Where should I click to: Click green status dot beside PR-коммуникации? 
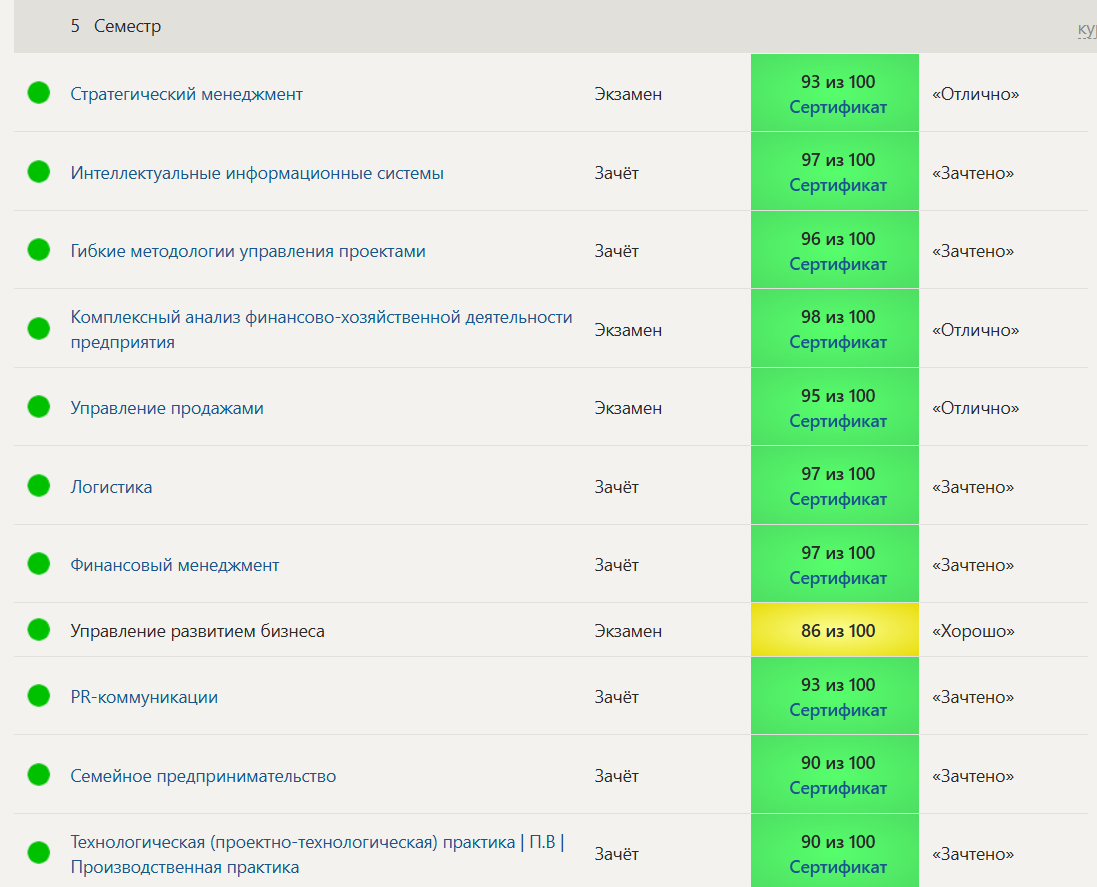coord(38,696)
